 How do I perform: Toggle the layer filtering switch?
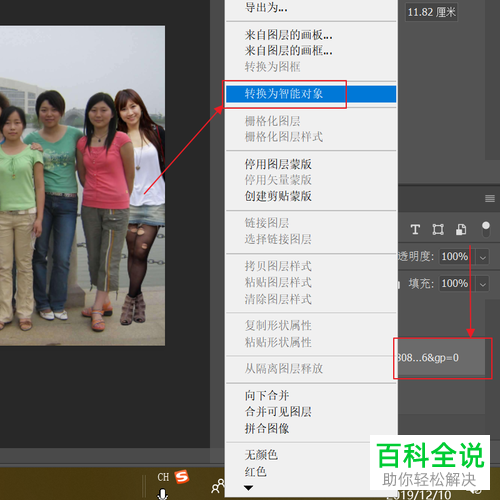point(486,229)
